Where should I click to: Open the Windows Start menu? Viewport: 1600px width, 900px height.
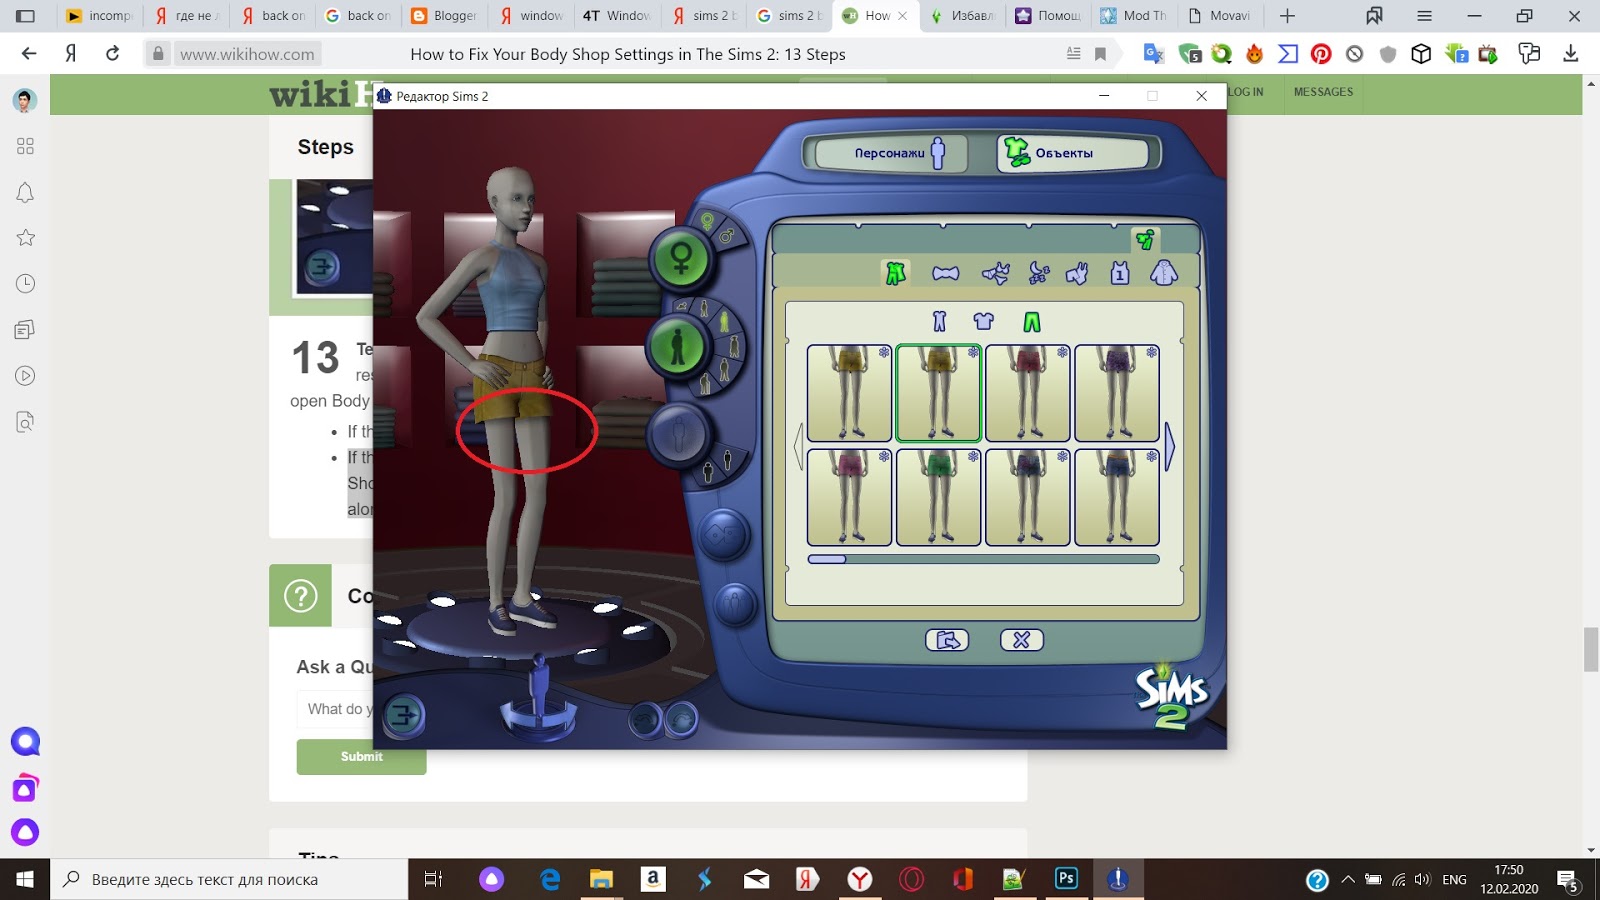tap(25, 879)
